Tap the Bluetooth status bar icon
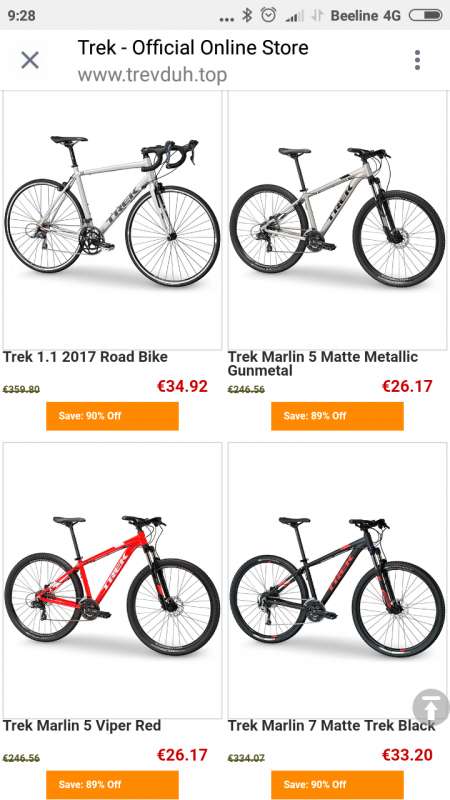Screen dimensions: 450x800 click(x=247, y=15)
